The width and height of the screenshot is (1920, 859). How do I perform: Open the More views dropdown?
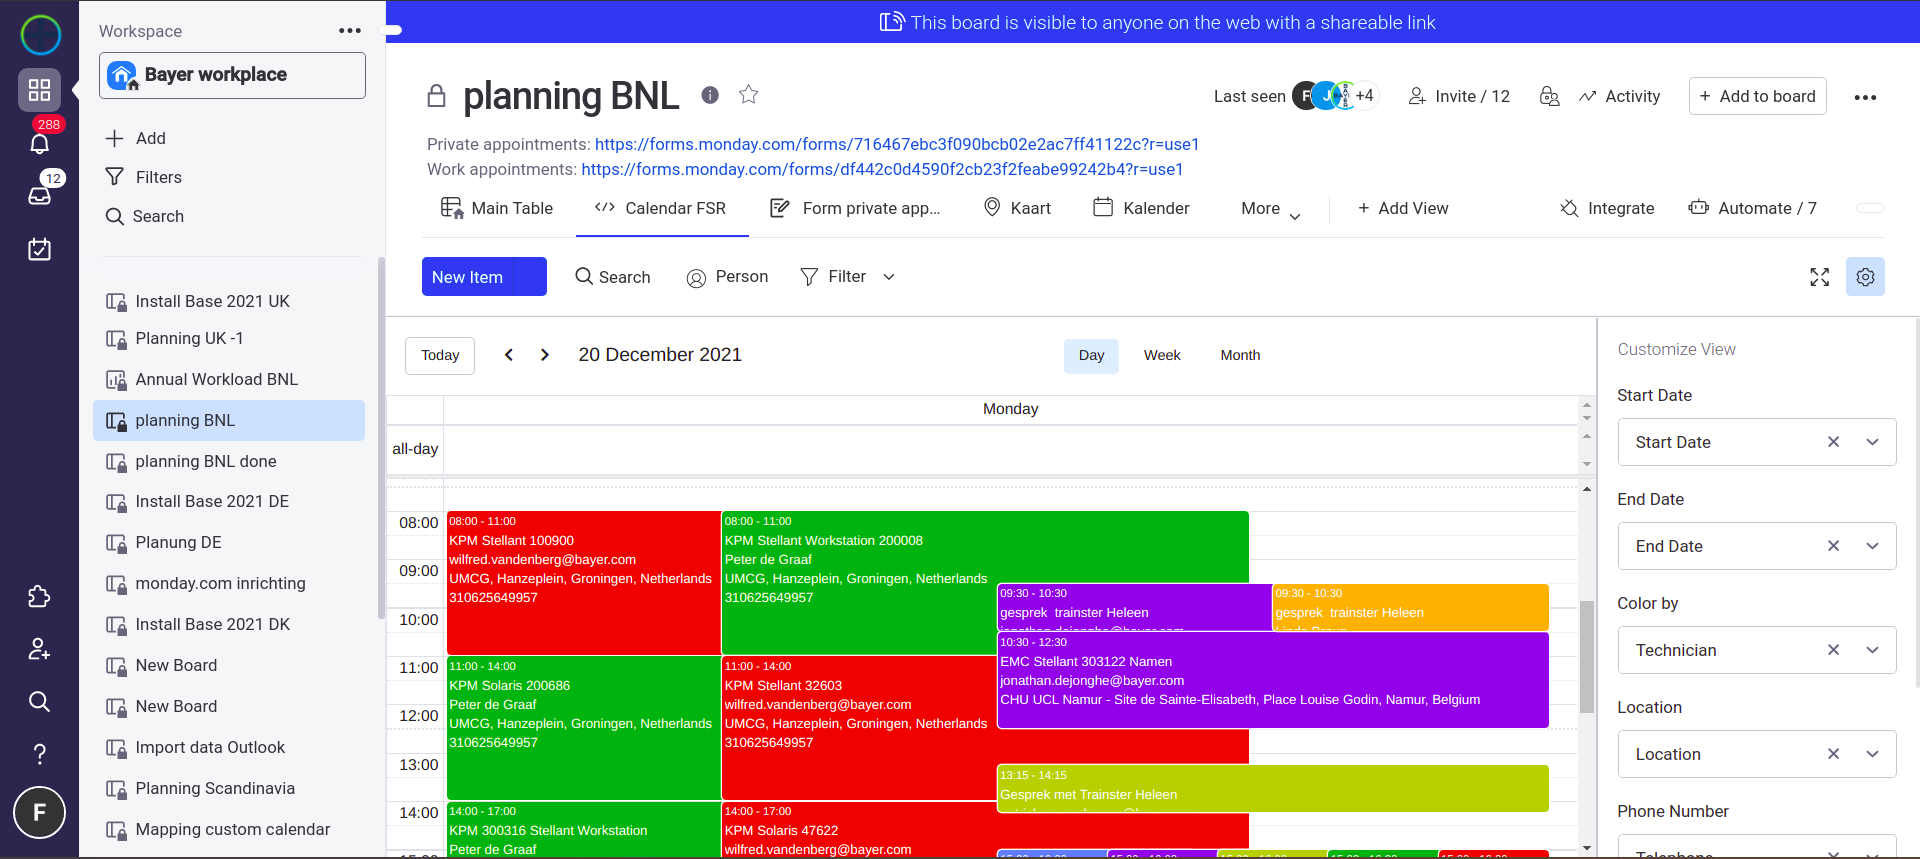pos(1270,208)
